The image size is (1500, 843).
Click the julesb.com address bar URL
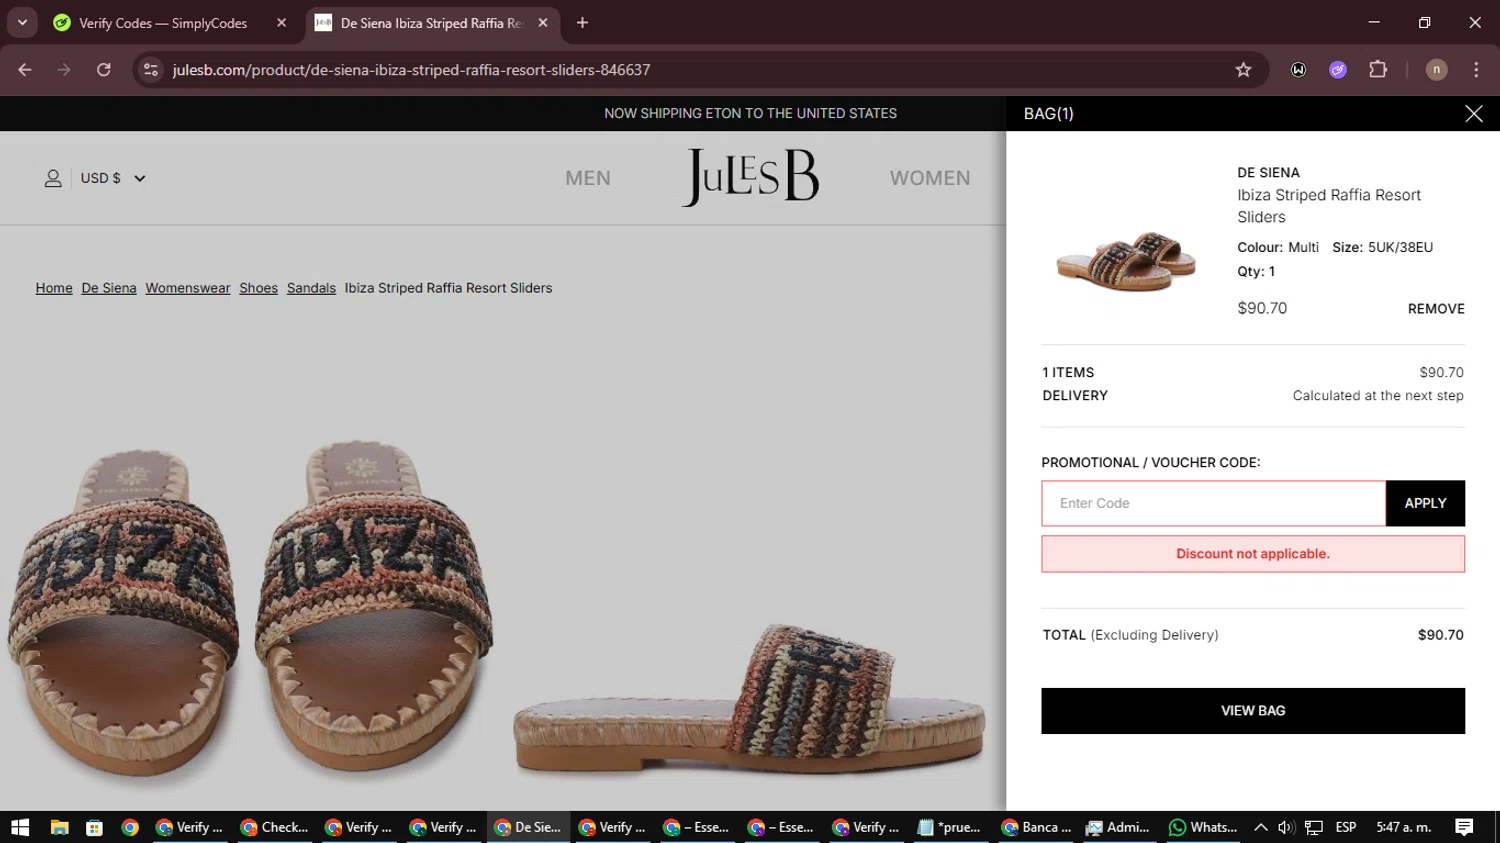point(411,70)
